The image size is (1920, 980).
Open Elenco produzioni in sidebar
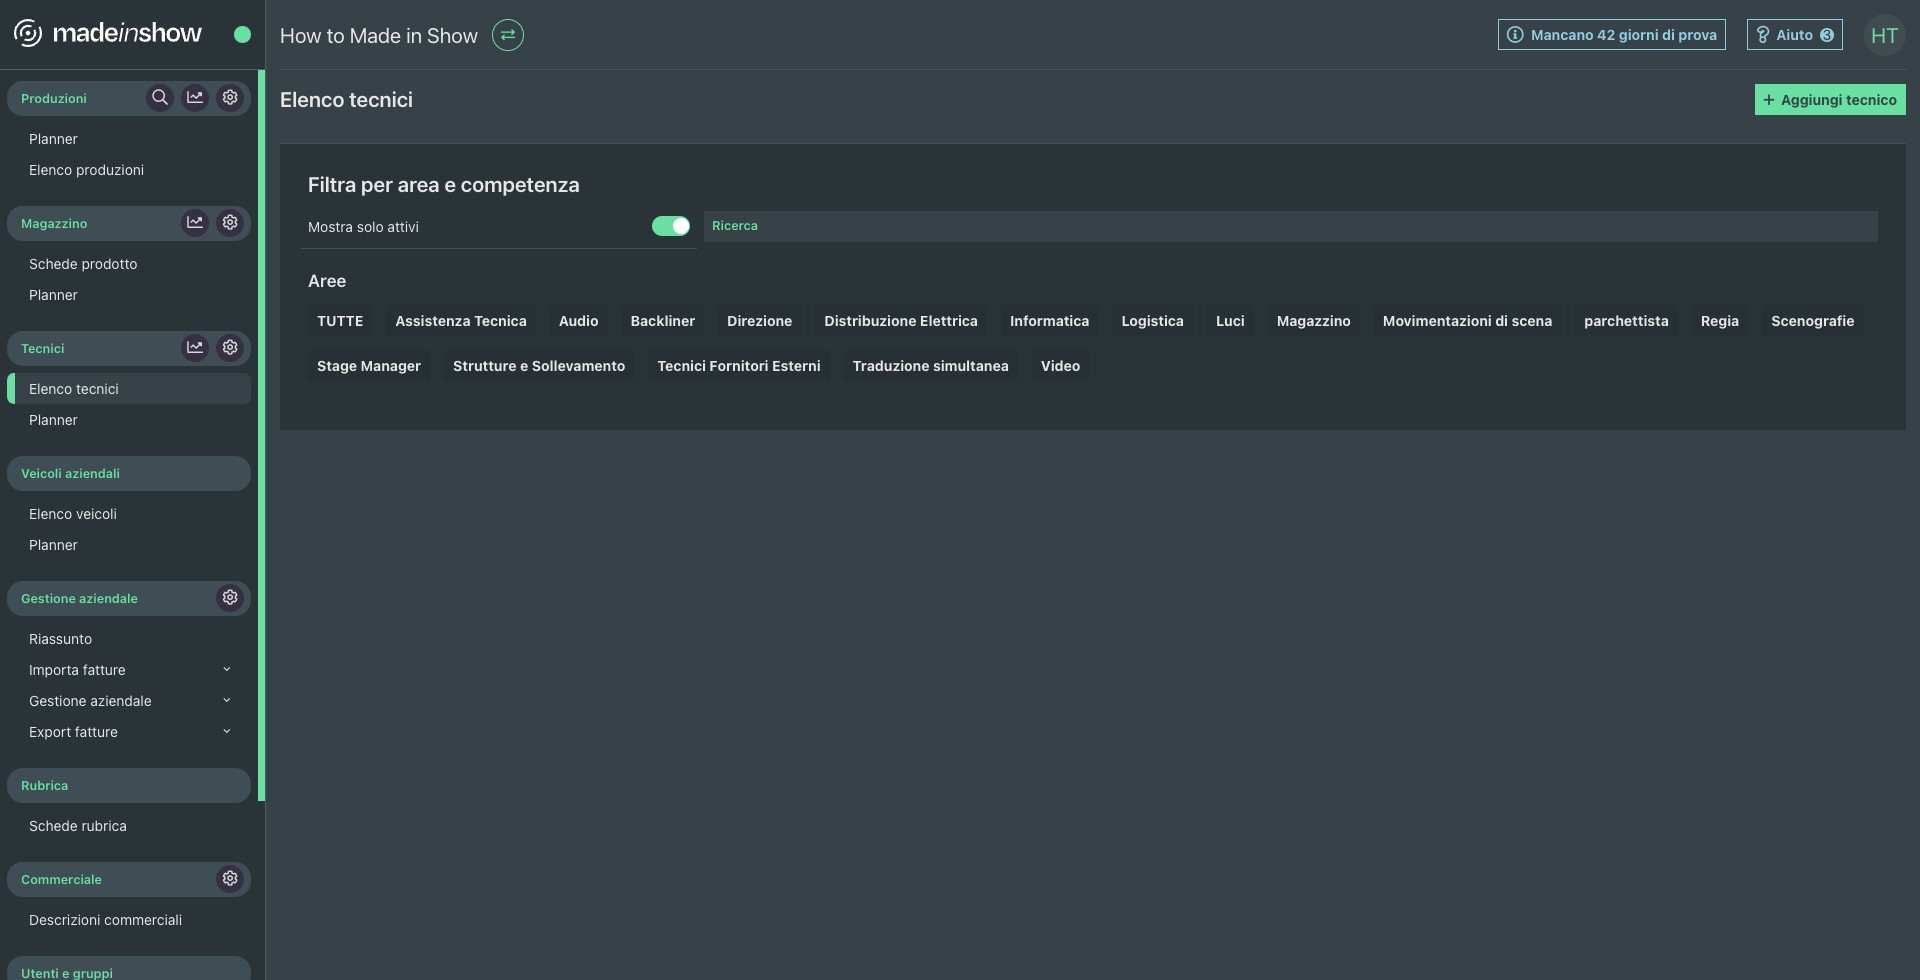coord(86,170)
